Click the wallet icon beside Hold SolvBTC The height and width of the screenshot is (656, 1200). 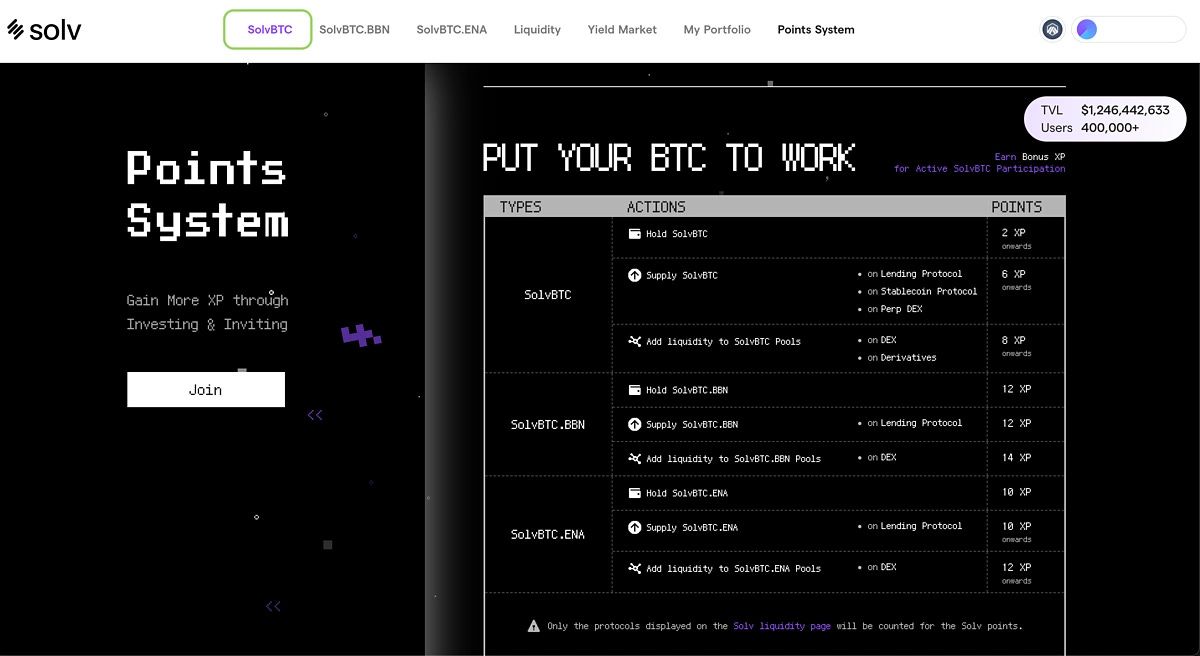coord(634,234)
